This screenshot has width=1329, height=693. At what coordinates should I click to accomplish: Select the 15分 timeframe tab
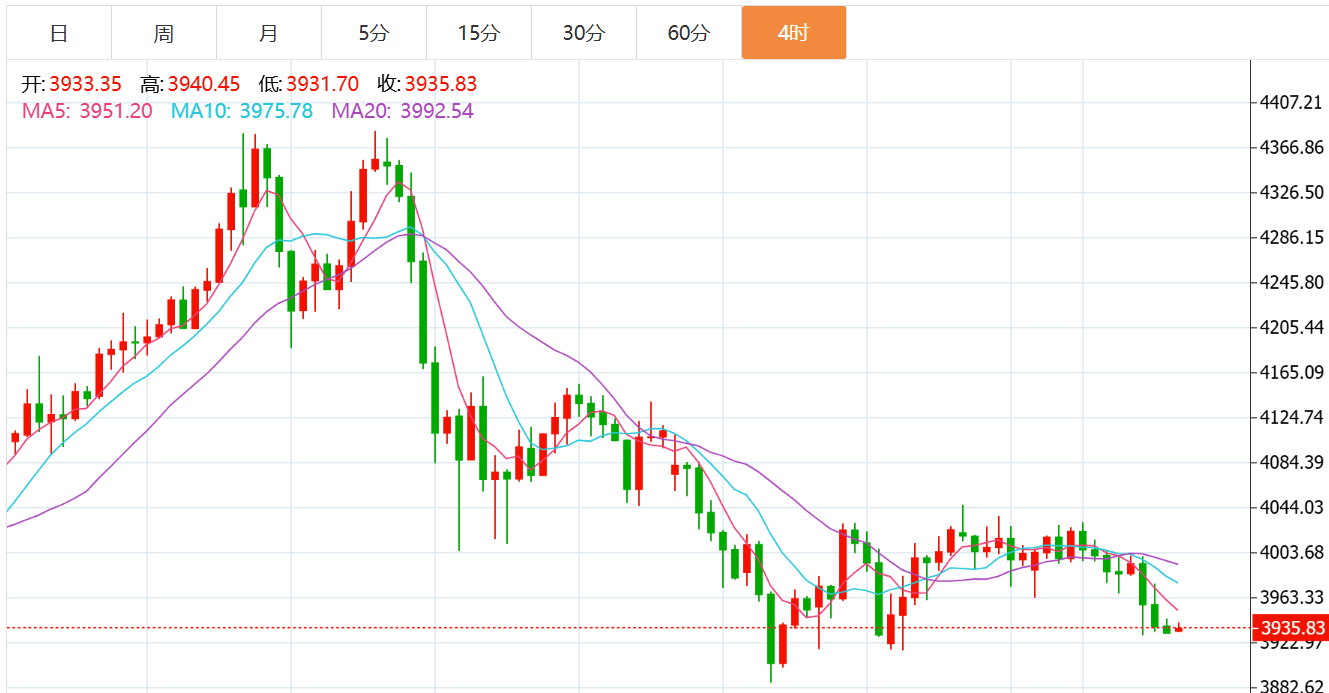[479, 33]
